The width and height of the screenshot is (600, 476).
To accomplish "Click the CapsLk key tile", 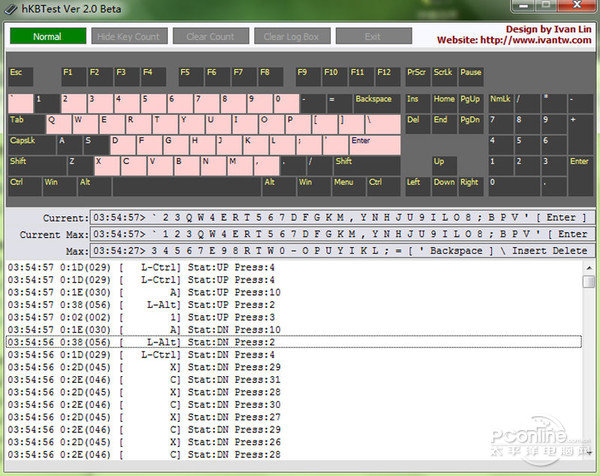I will [32, 145].
